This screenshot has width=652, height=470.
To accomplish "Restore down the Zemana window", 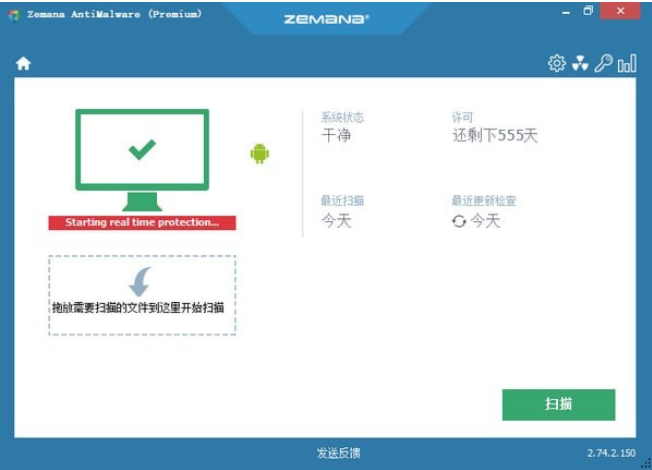I will point(588,11).
